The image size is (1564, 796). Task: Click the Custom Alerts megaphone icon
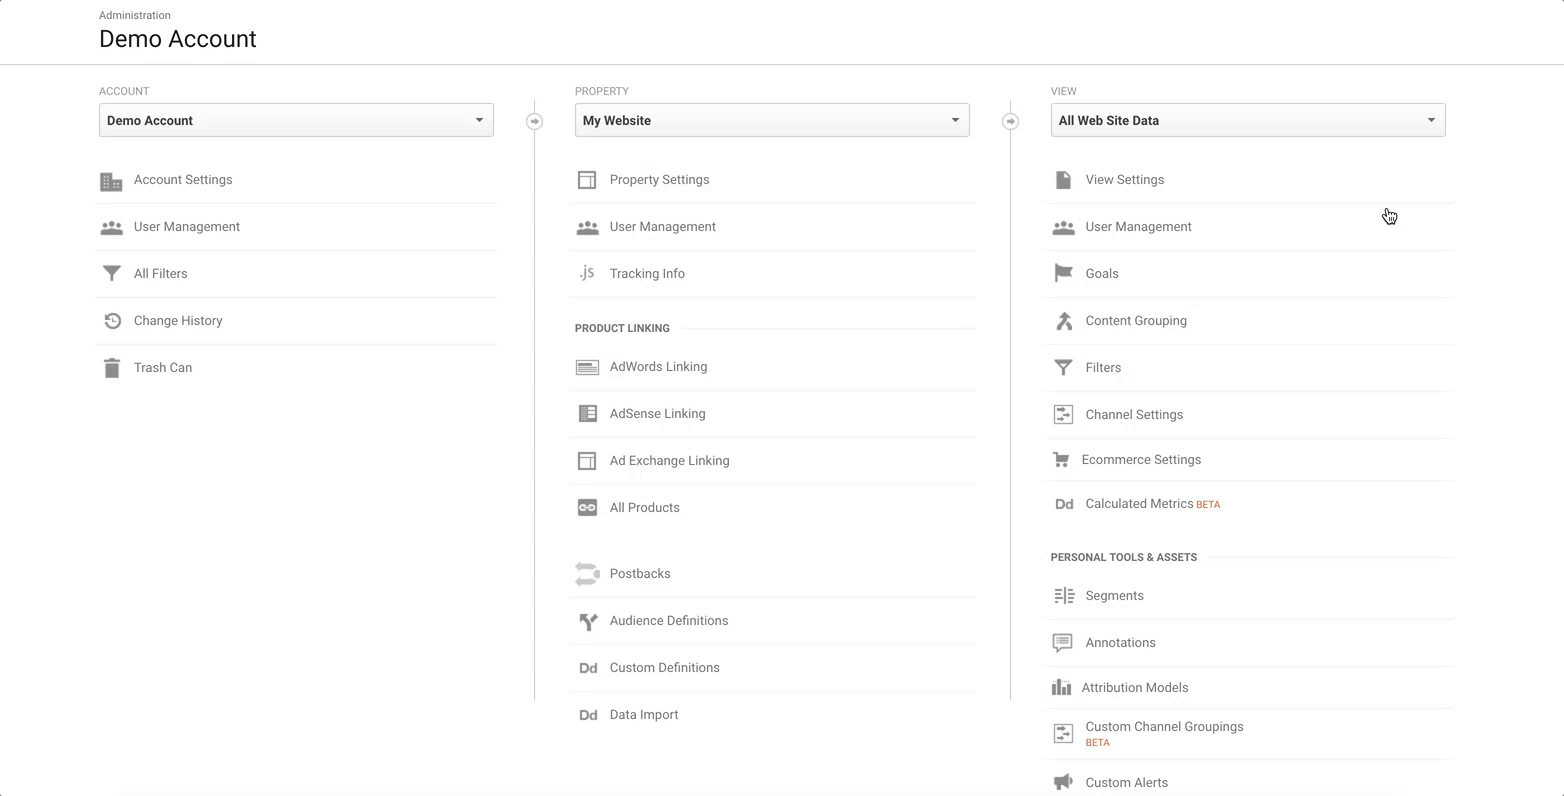click(1063, 782)
